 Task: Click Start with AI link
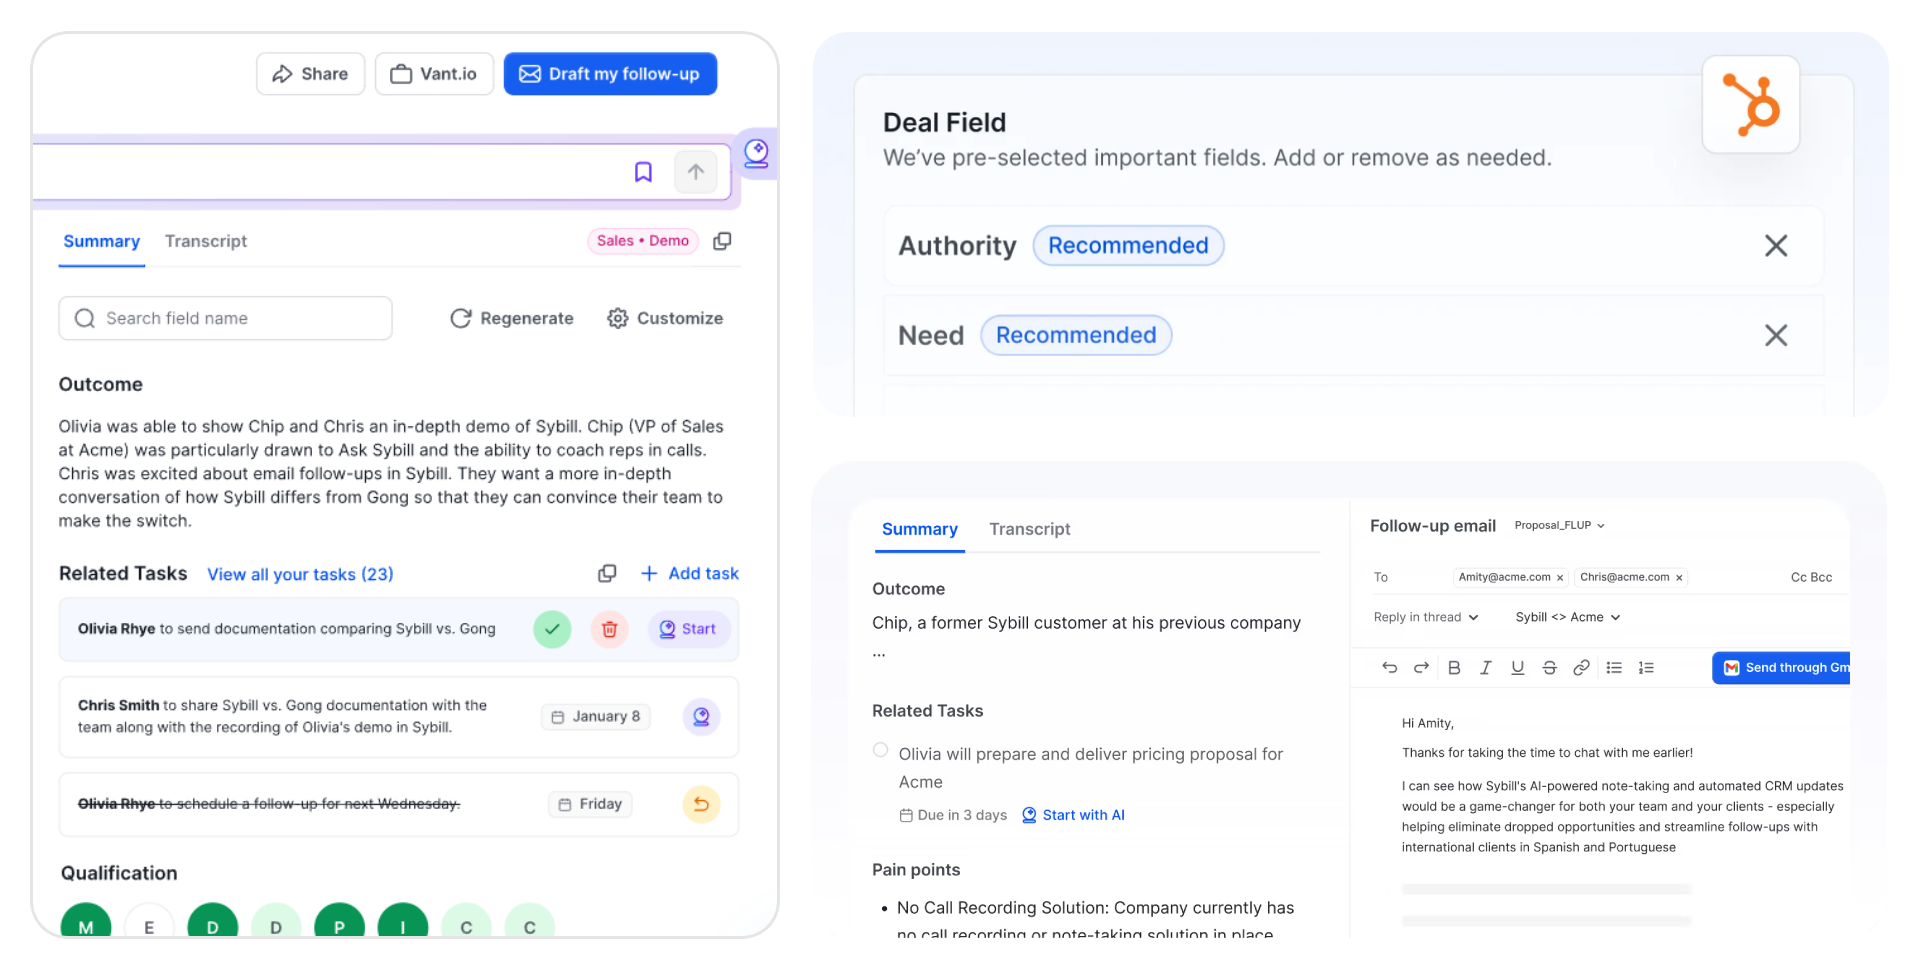click(x=1073, y=815)
